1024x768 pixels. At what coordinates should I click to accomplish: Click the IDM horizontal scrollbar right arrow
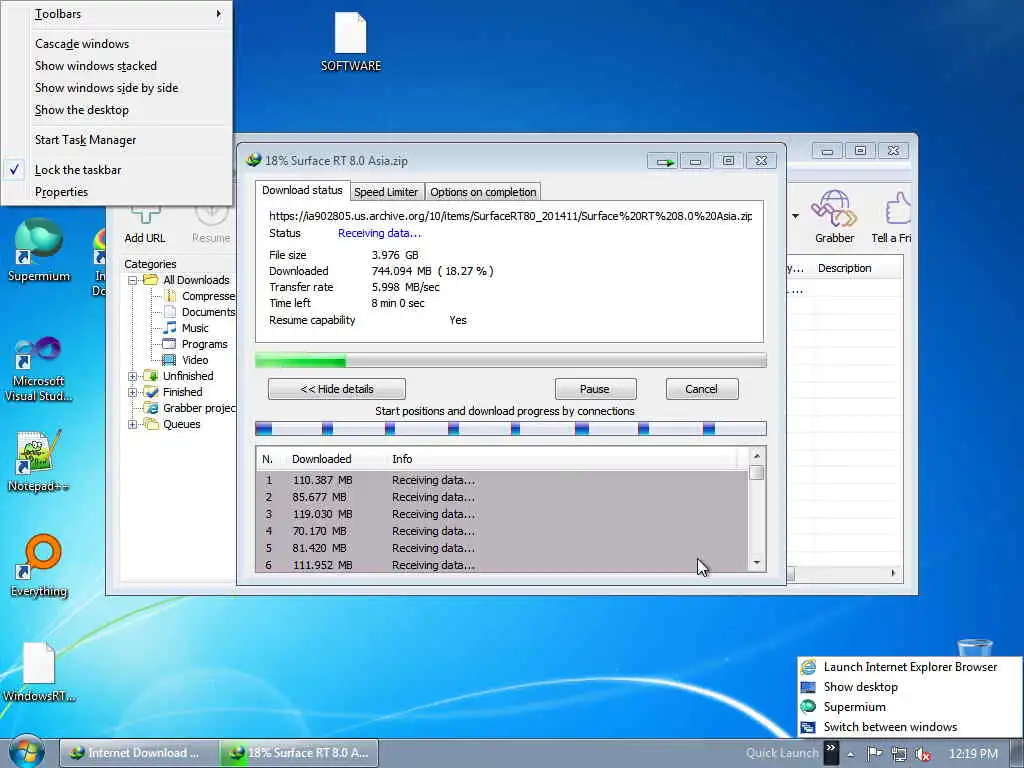(893, 573)
